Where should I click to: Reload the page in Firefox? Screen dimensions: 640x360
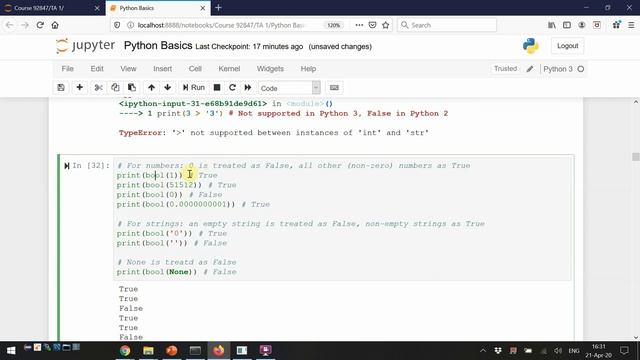tap(40, 25)
